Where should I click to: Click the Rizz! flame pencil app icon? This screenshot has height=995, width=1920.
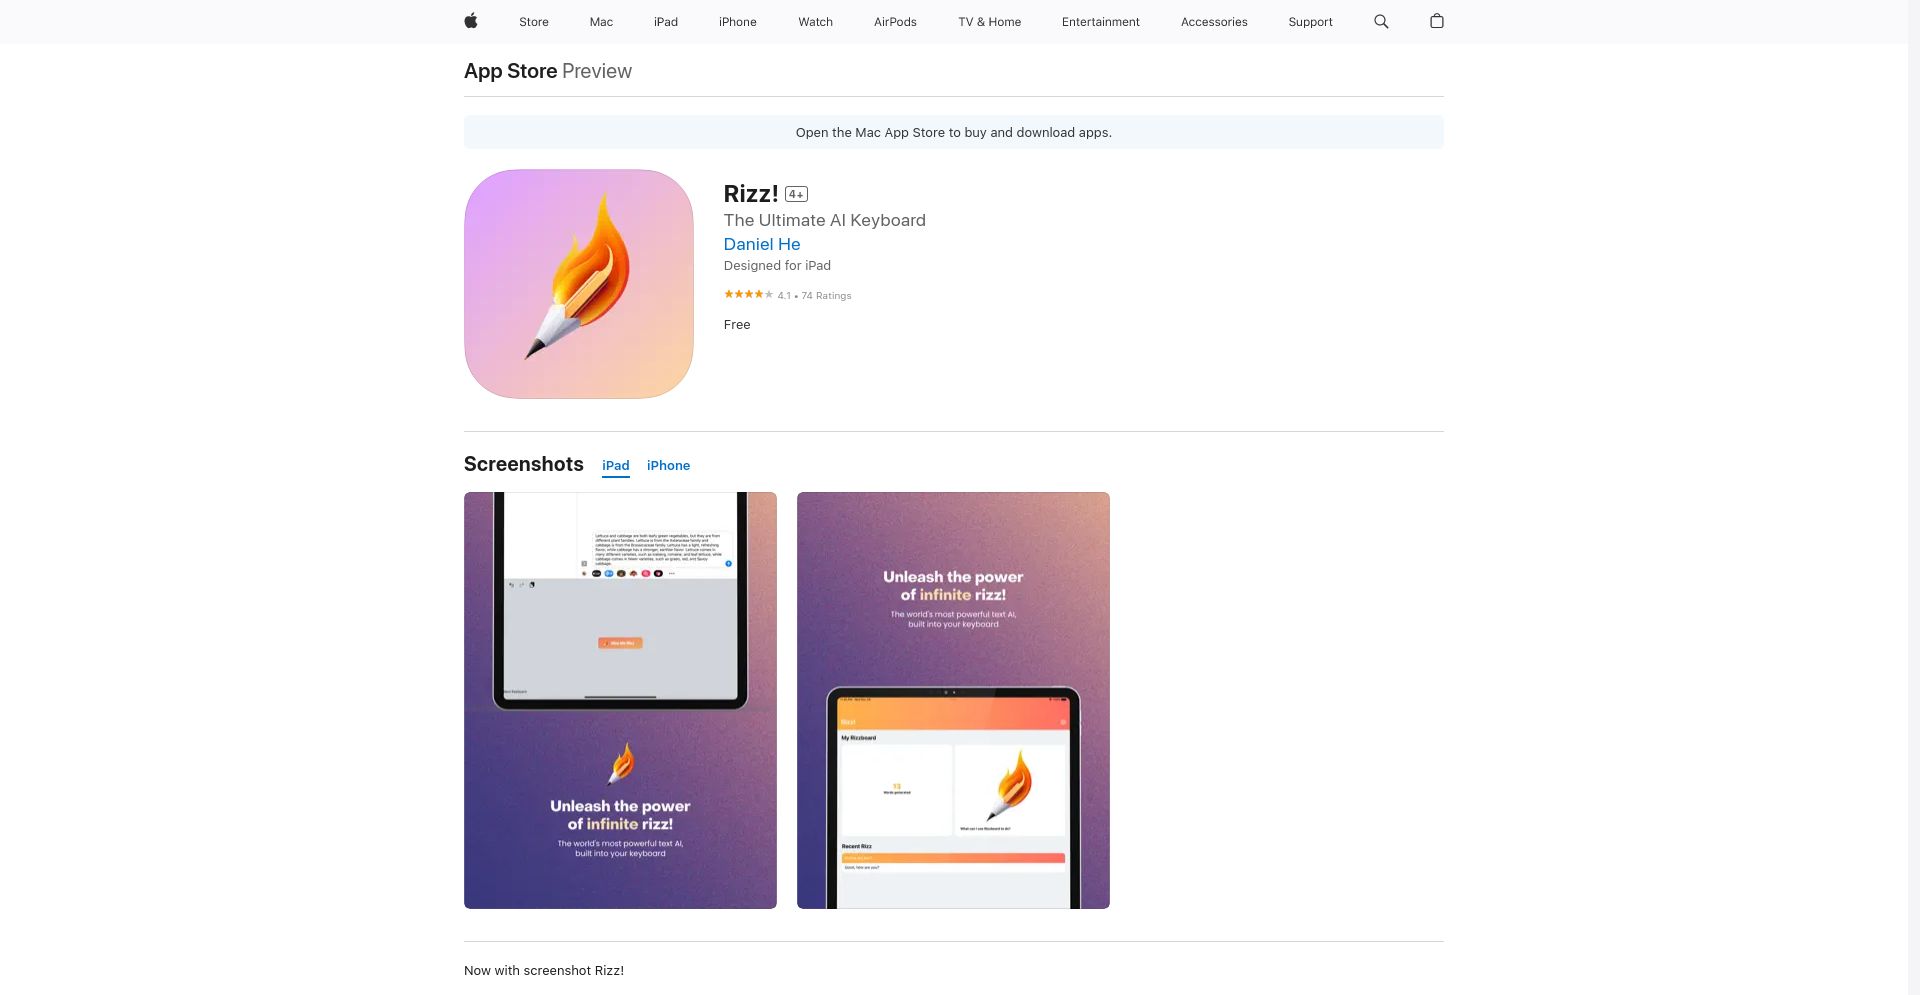[x=579, y=284]
